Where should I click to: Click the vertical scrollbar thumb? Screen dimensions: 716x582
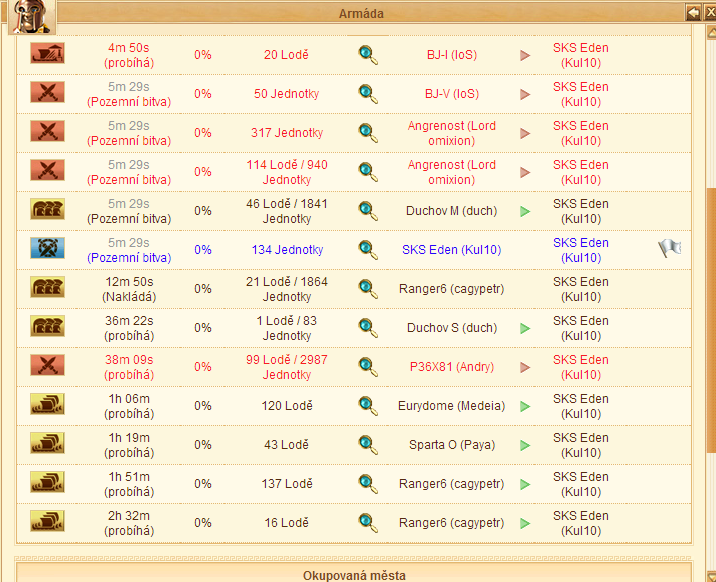tap(711, 320)
